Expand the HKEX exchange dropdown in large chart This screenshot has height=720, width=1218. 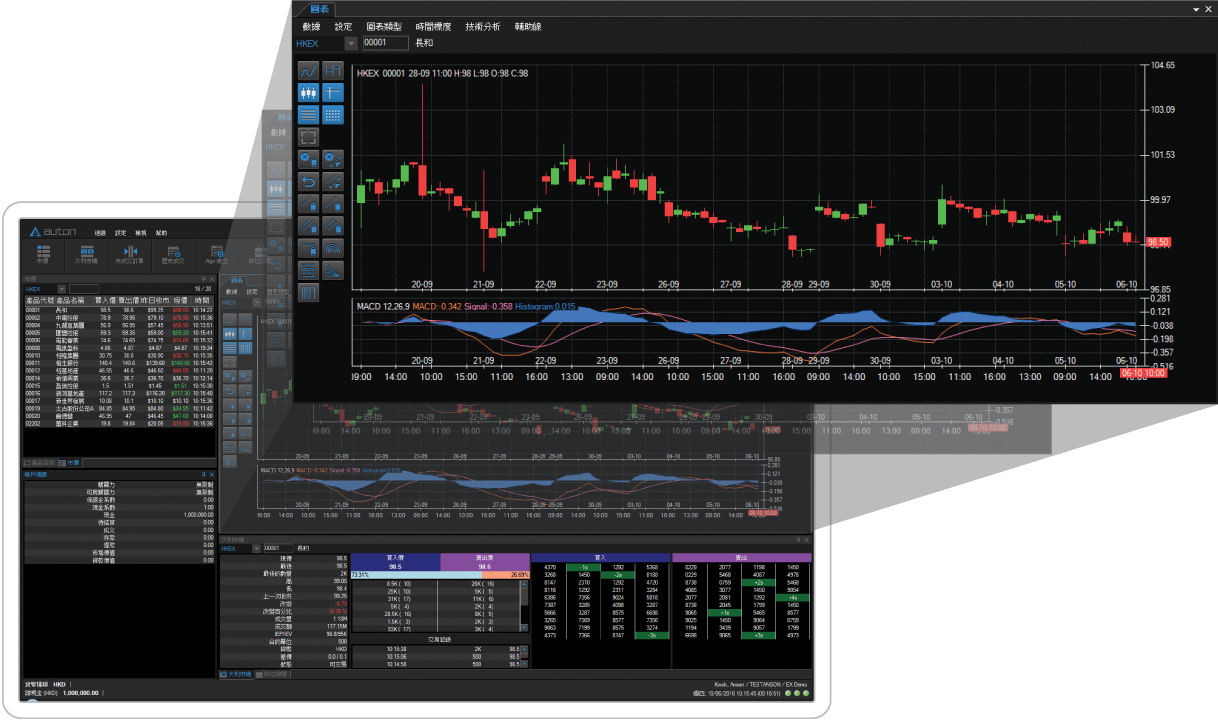pos(351,44)
